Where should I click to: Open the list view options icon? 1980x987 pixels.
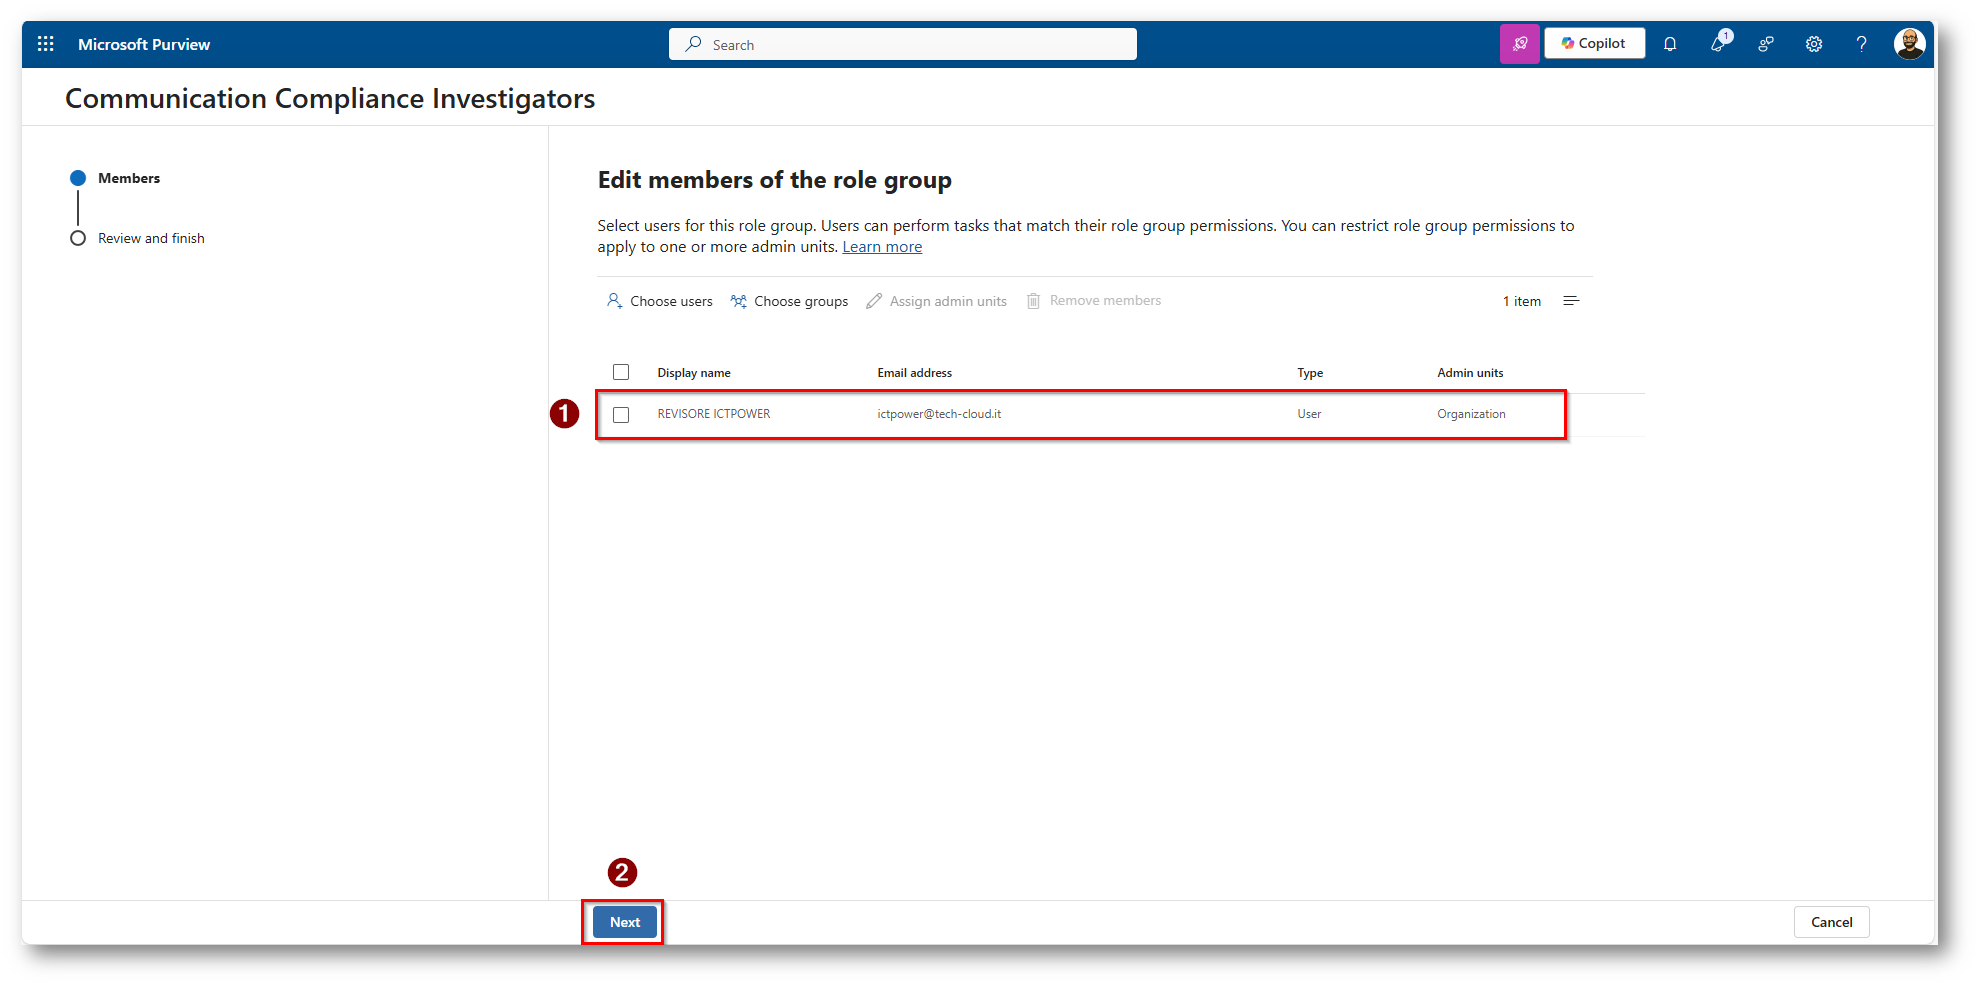[1571, 301]
